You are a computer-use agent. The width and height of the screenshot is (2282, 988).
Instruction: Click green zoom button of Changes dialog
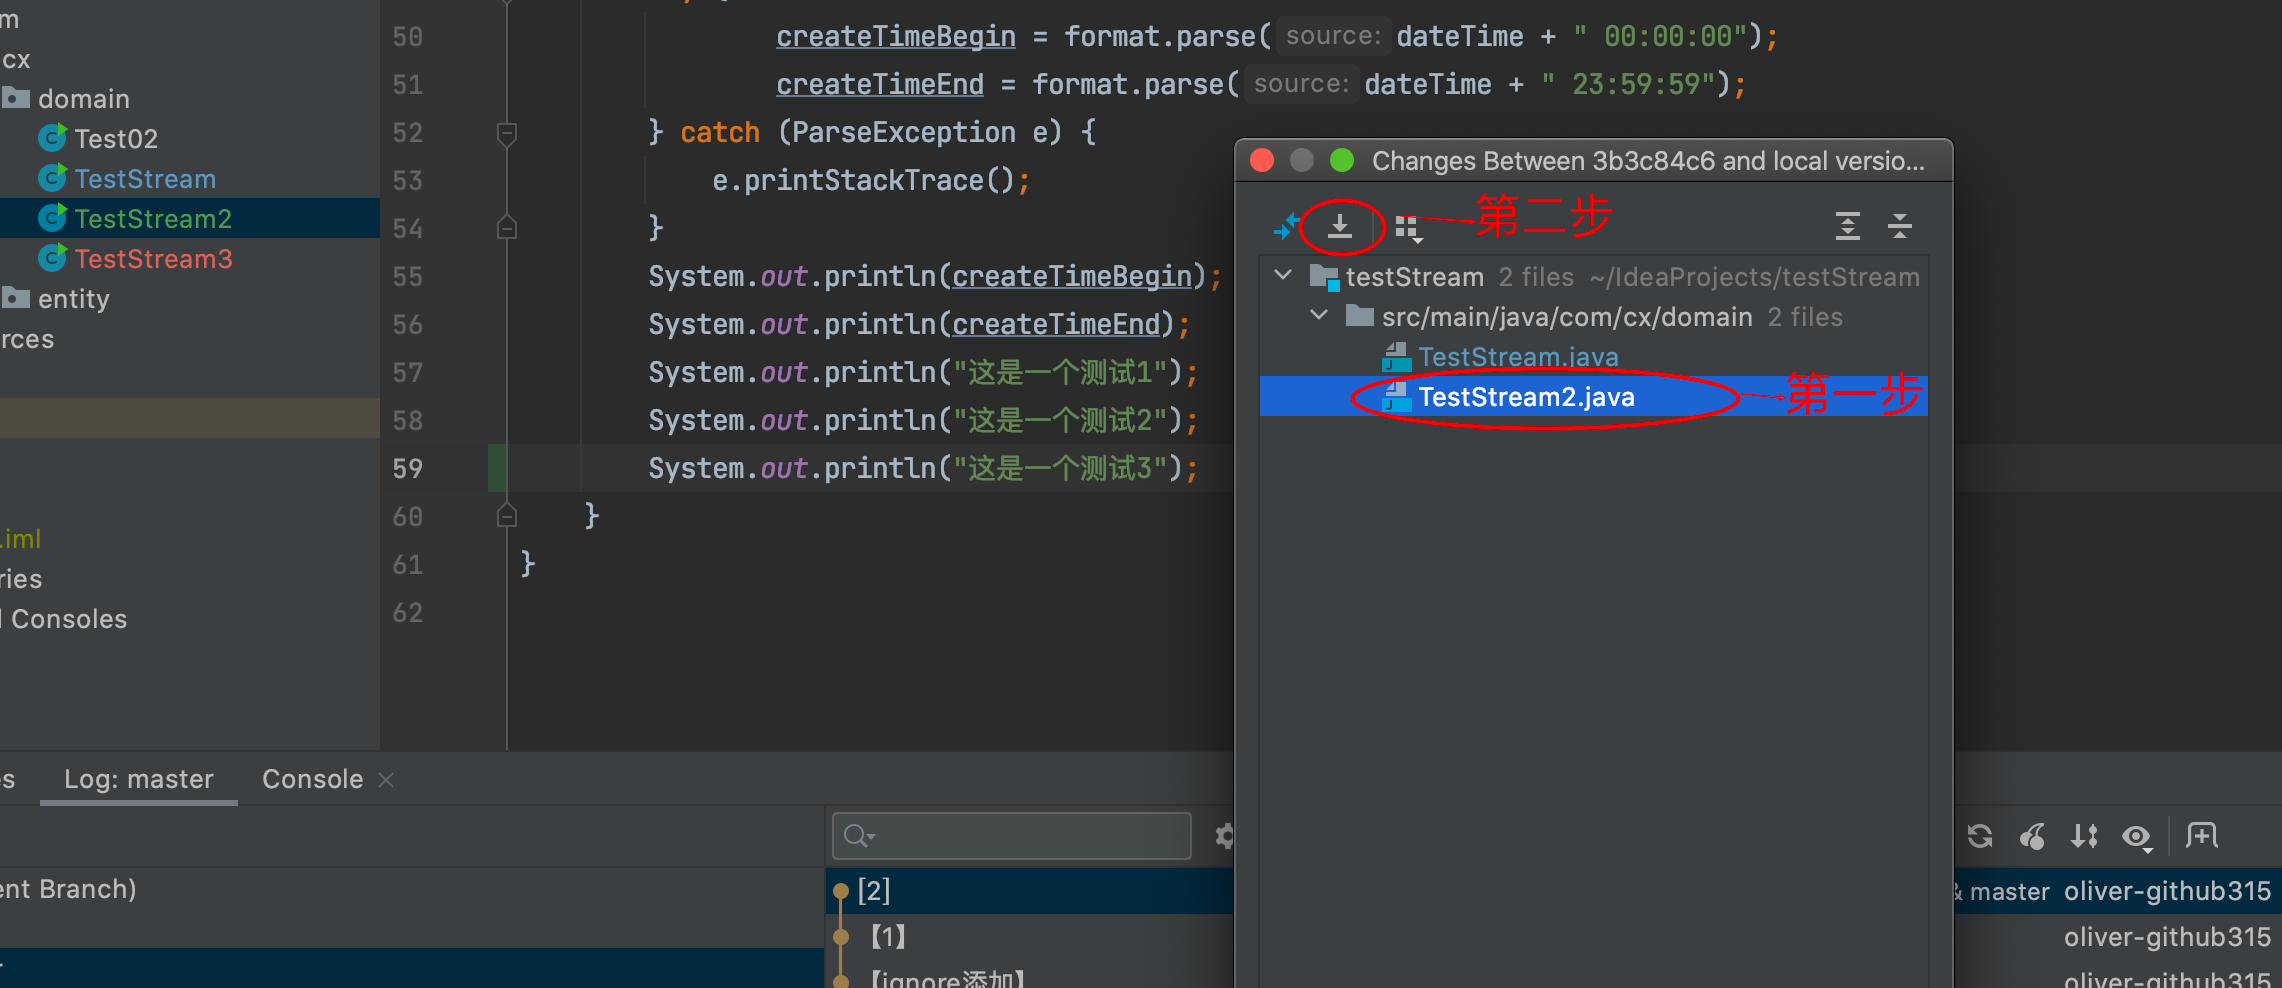(1342, 160)
